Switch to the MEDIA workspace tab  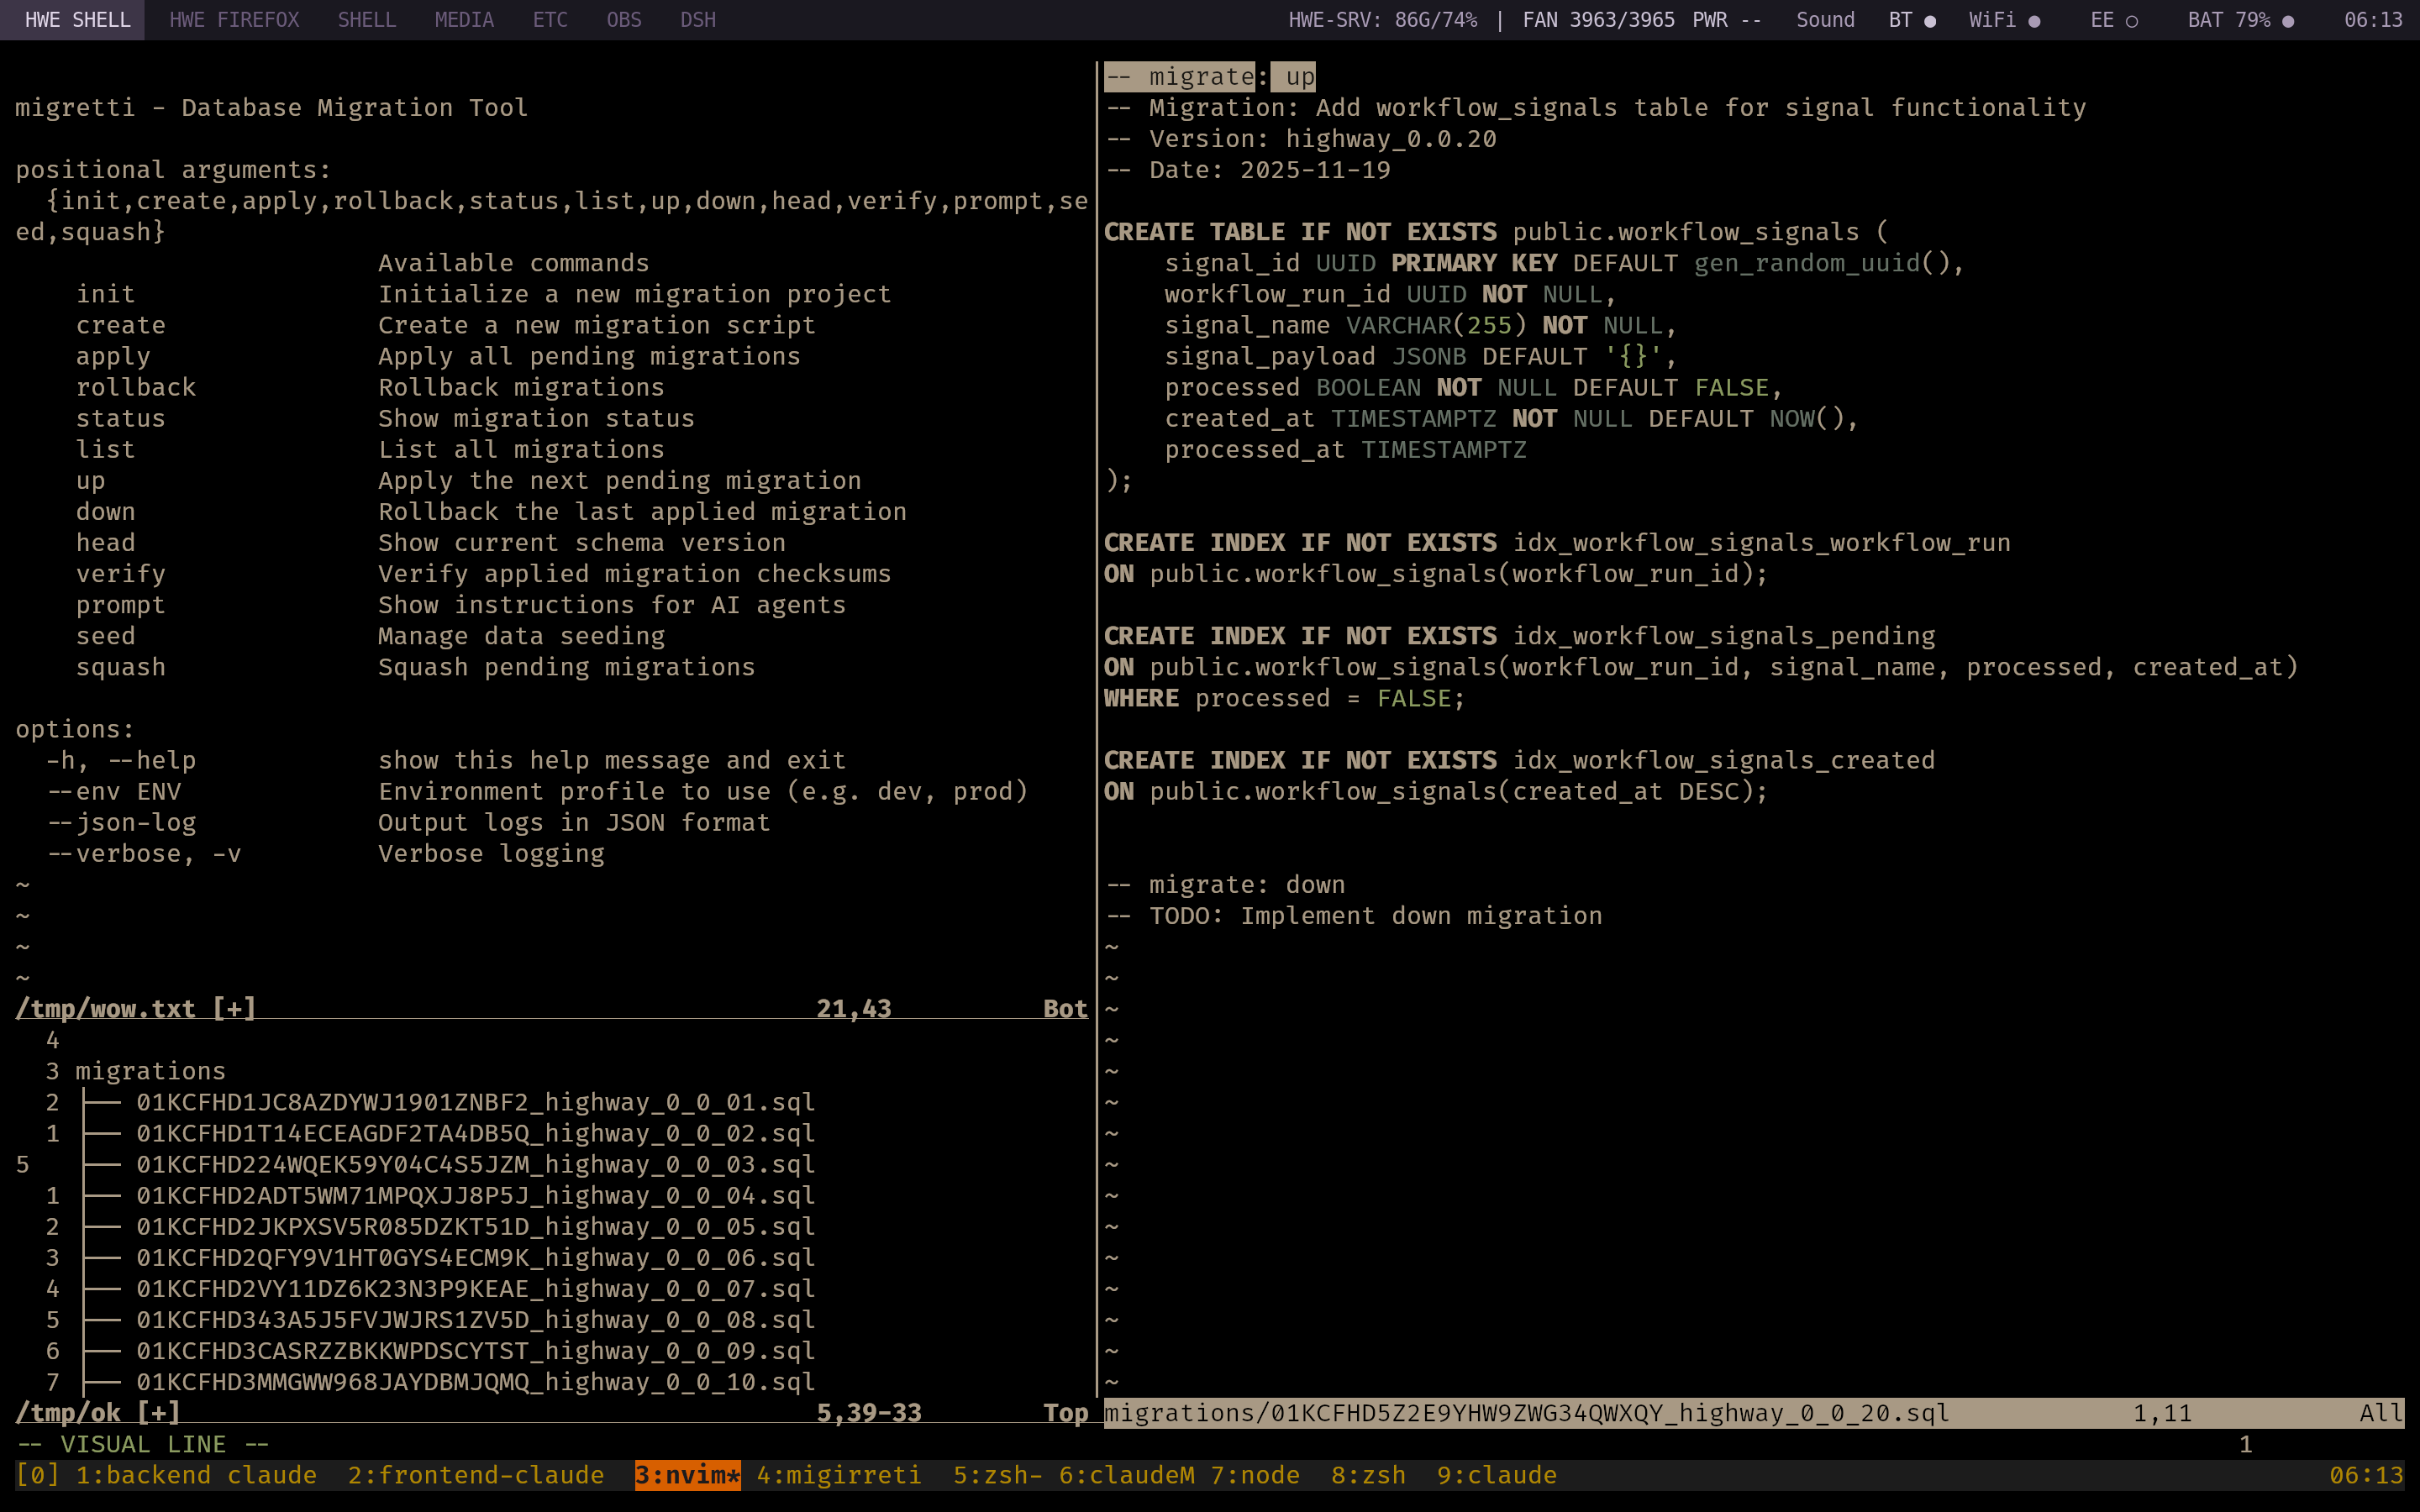click(x=464, y=20)
